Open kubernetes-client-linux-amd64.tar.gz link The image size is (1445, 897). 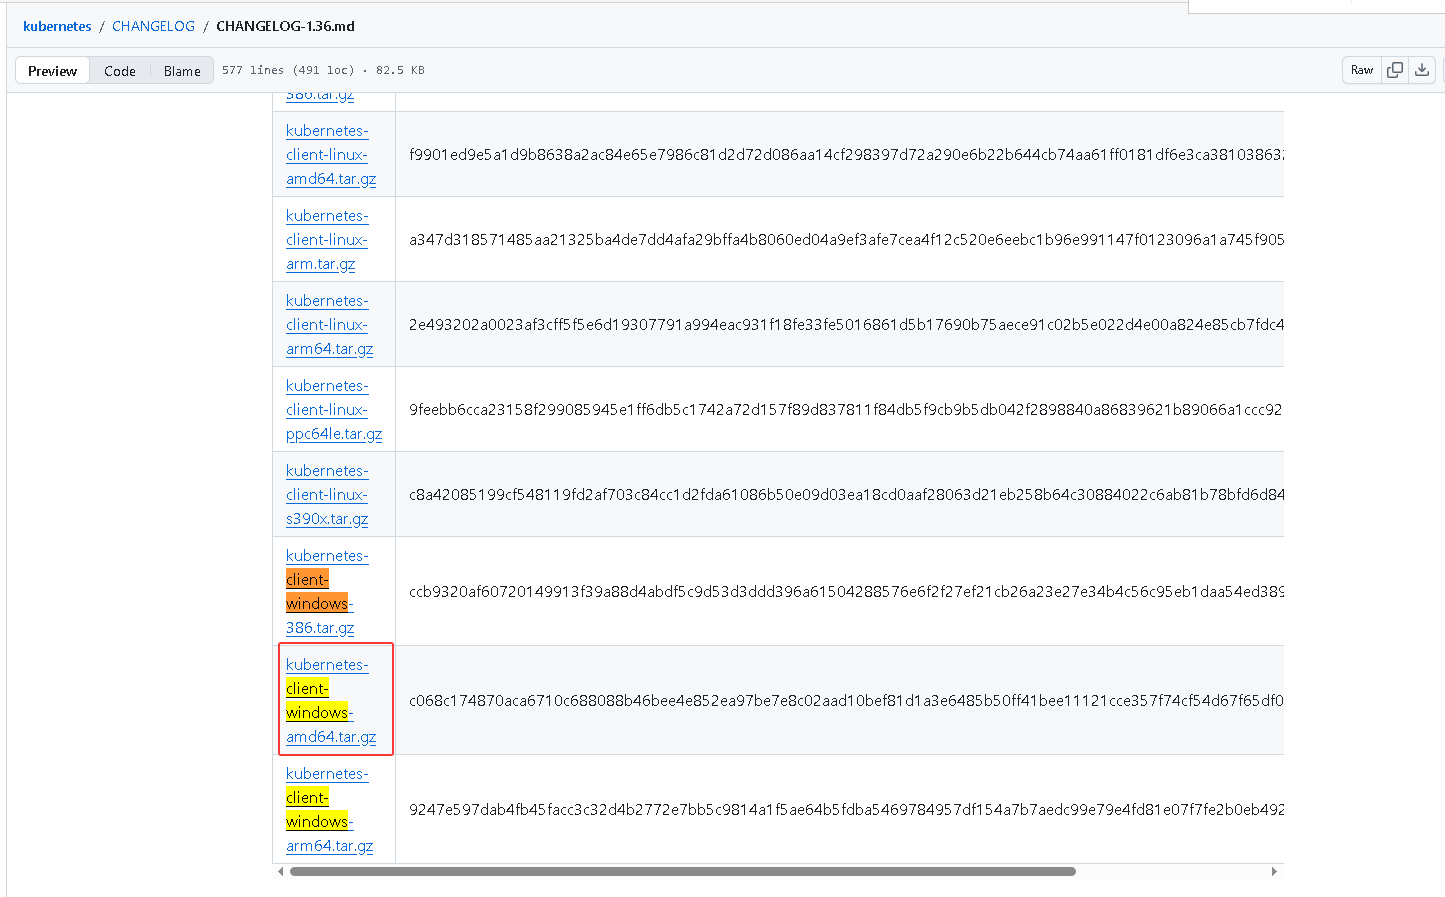pos(331,155)
